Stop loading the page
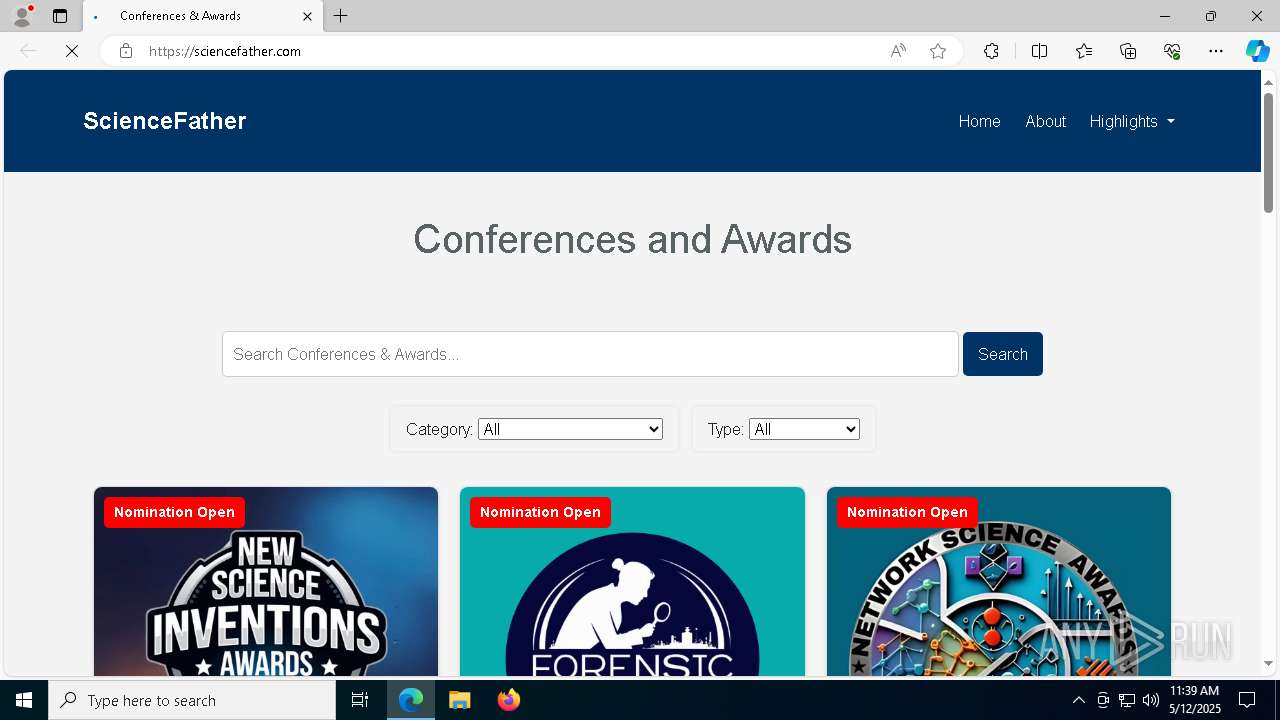 point(72,51)
